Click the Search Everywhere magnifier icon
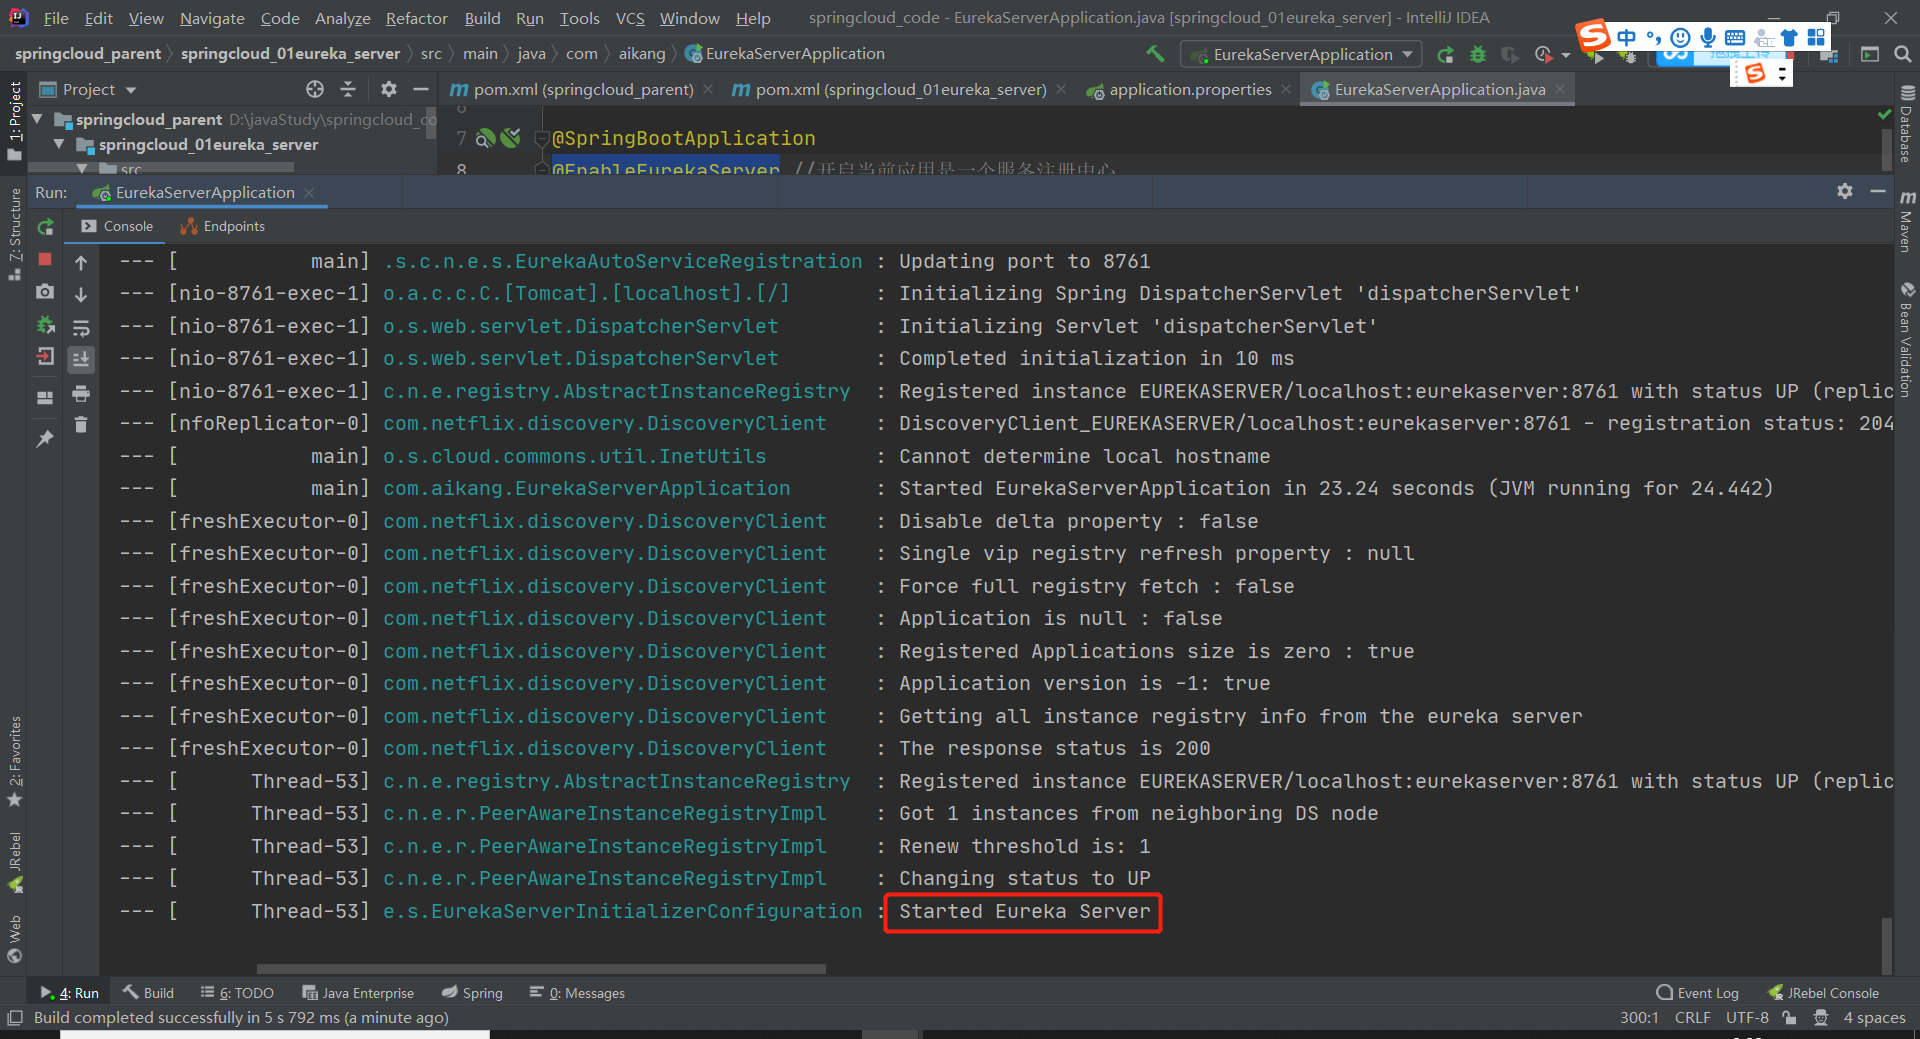This screenshot has height=1039, width=1920. coord(1903,54)
